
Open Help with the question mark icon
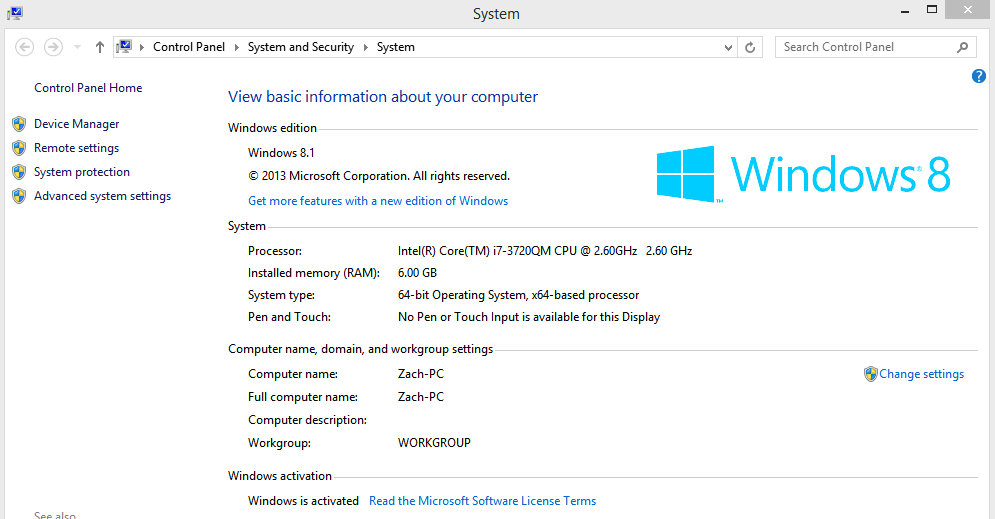pos(979,76)
